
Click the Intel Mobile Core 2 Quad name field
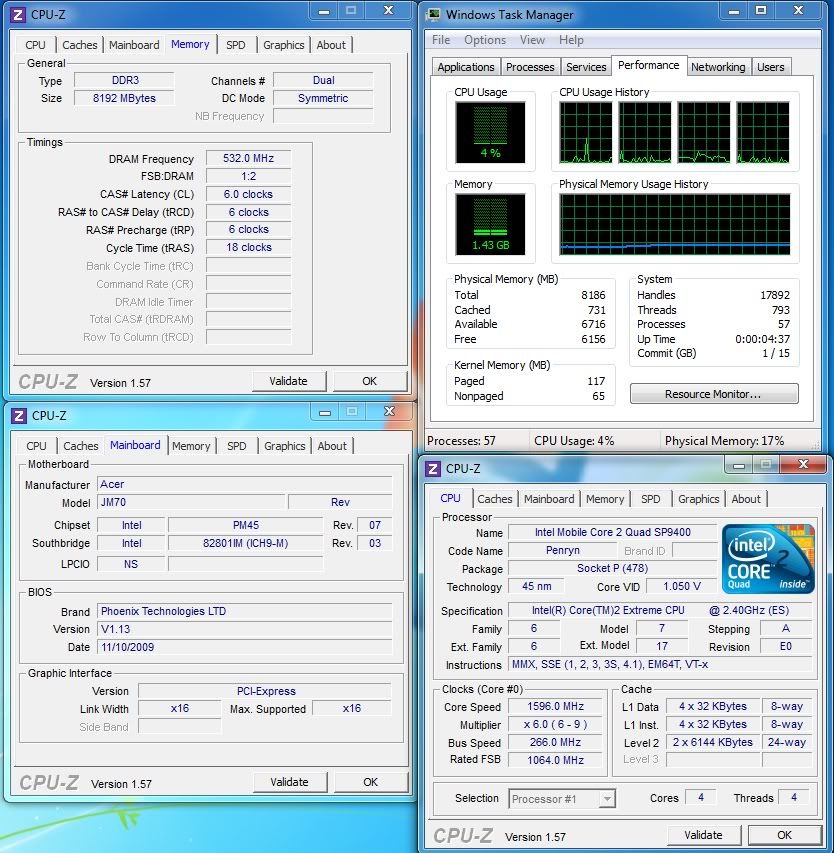[613, 532]
